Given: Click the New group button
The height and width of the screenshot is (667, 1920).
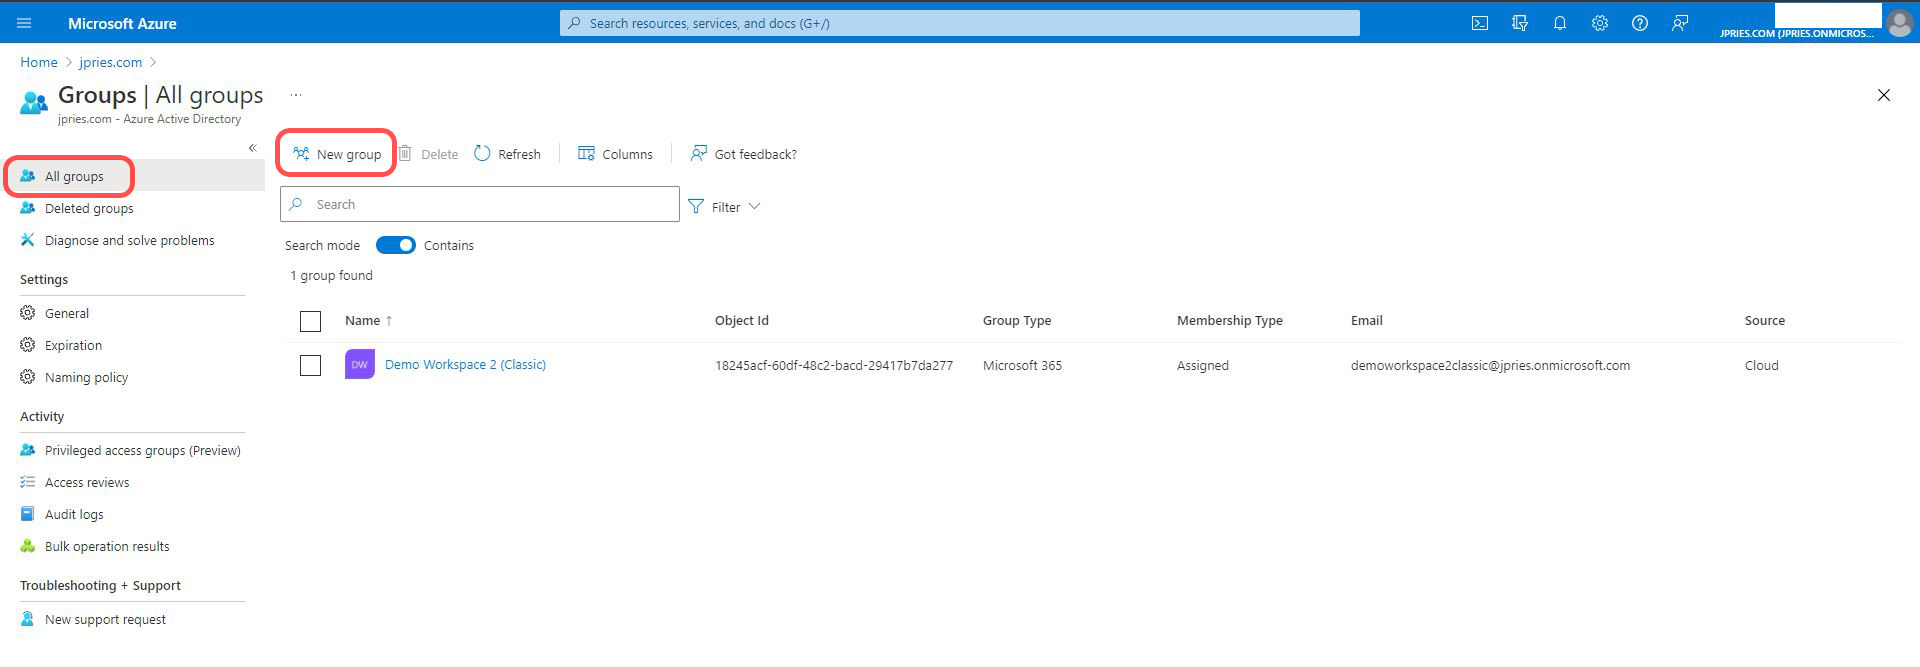Looking at the screenshot, I should click(337, 154).
